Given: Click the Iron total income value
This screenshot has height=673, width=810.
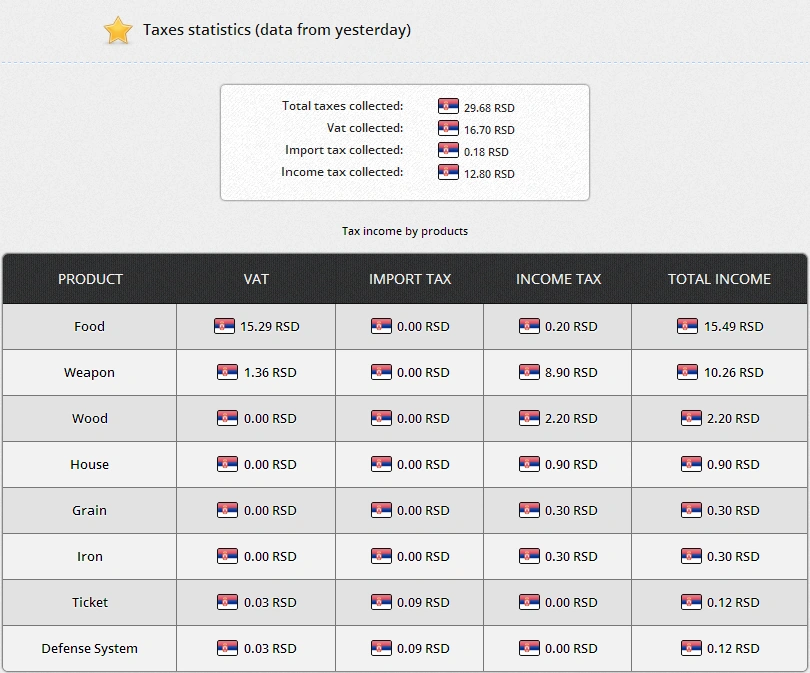Looking at the screenshot, I should coord(733,557).
